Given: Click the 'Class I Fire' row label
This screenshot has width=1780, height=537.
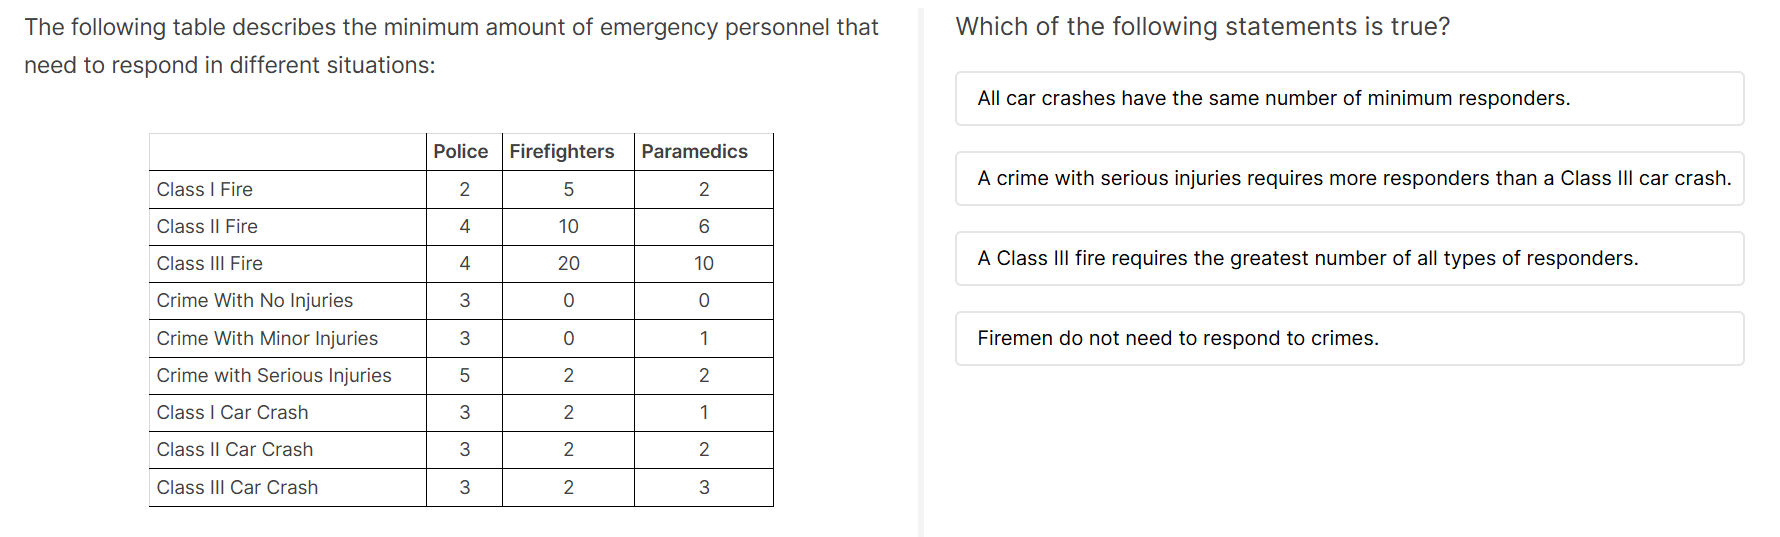Looking at the screenshot, I should pos(205,189).
